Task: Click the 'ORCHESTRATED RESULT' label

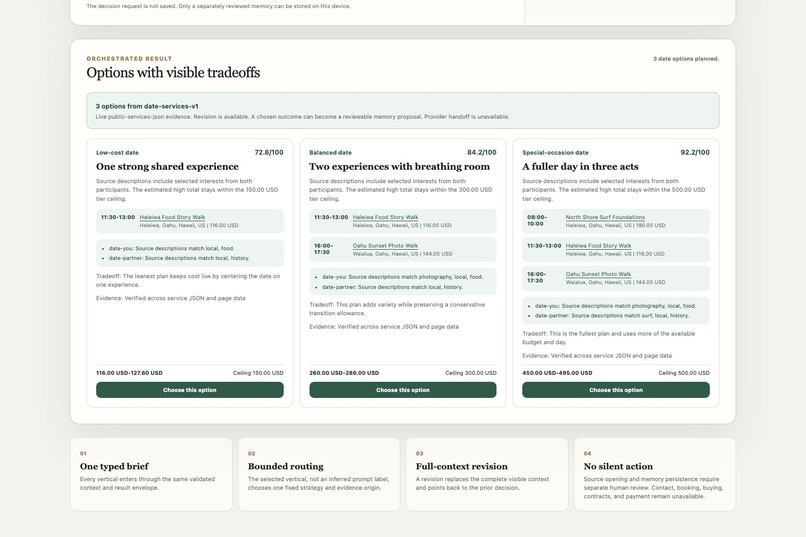Action: click(129, 59)
